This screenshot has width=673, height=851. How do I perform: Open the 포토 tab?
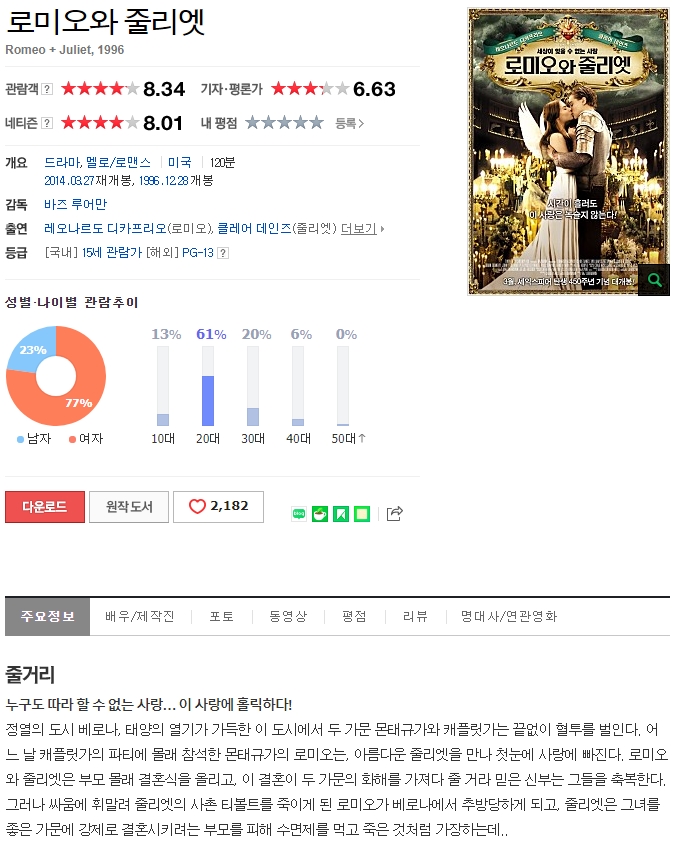(x=221, y=617)
